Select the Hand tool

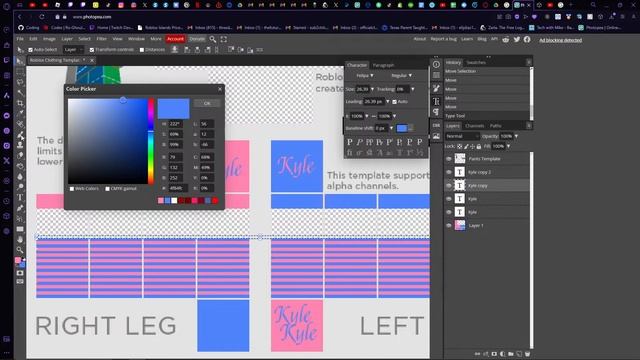click(20, 240)
